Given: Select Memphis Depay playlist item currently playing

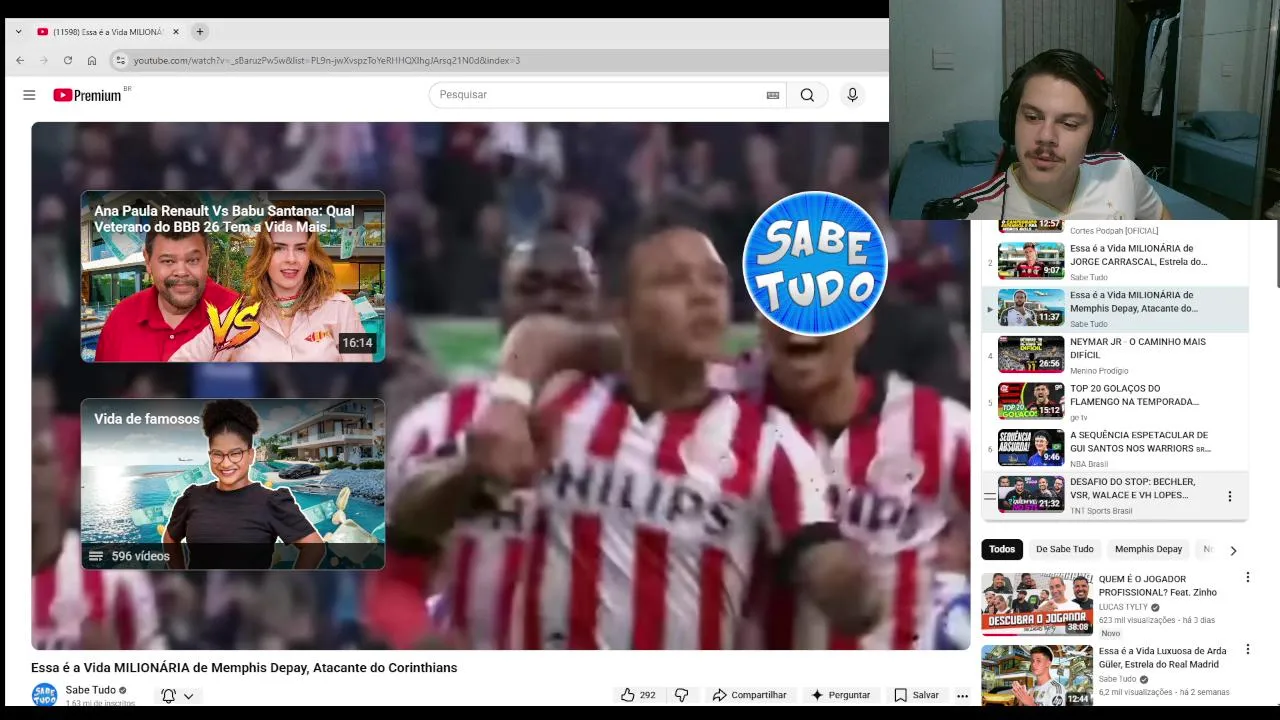Looking at the screenshot, I should coord(1115,309).
